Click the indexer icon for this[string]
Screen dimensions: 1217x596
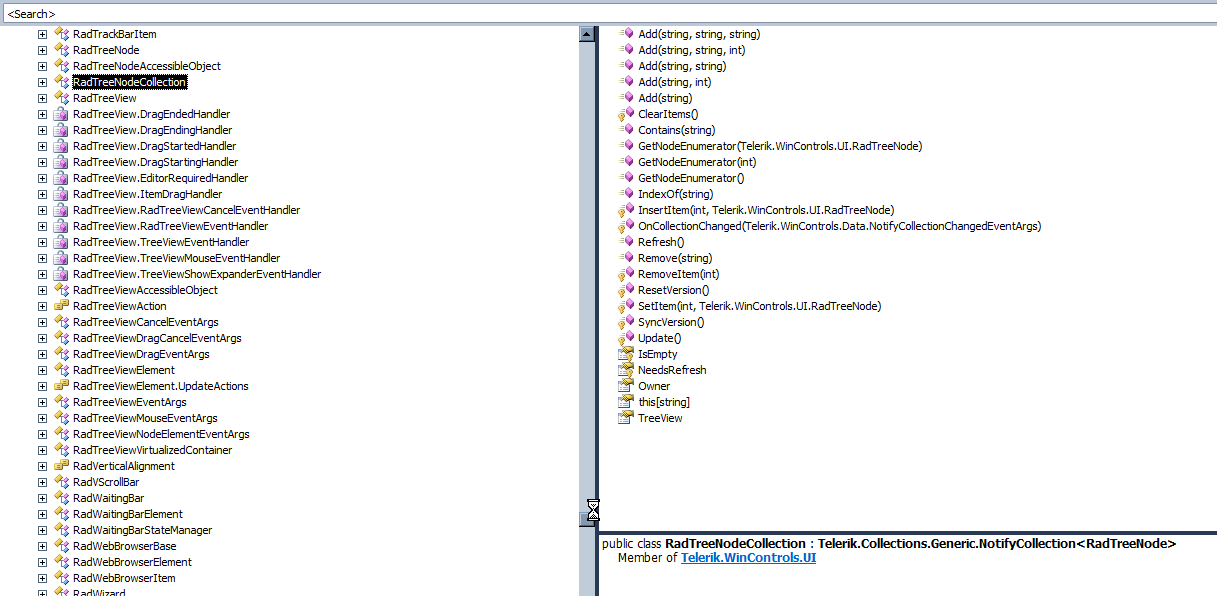(626, 402)
